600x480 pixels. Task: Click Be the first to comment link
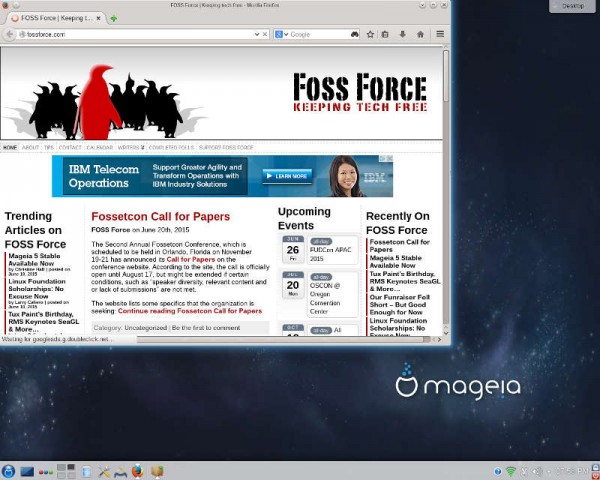point(206,328)
